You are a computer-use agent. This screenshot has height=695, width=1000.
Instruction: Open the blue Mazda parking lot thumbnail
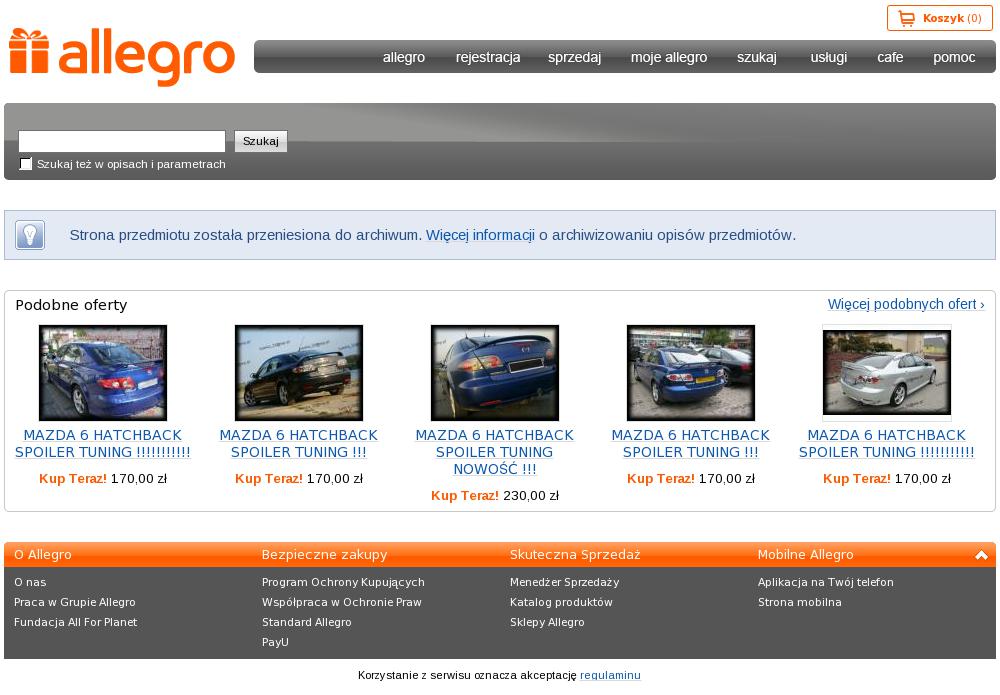click(x=691, y=373)
